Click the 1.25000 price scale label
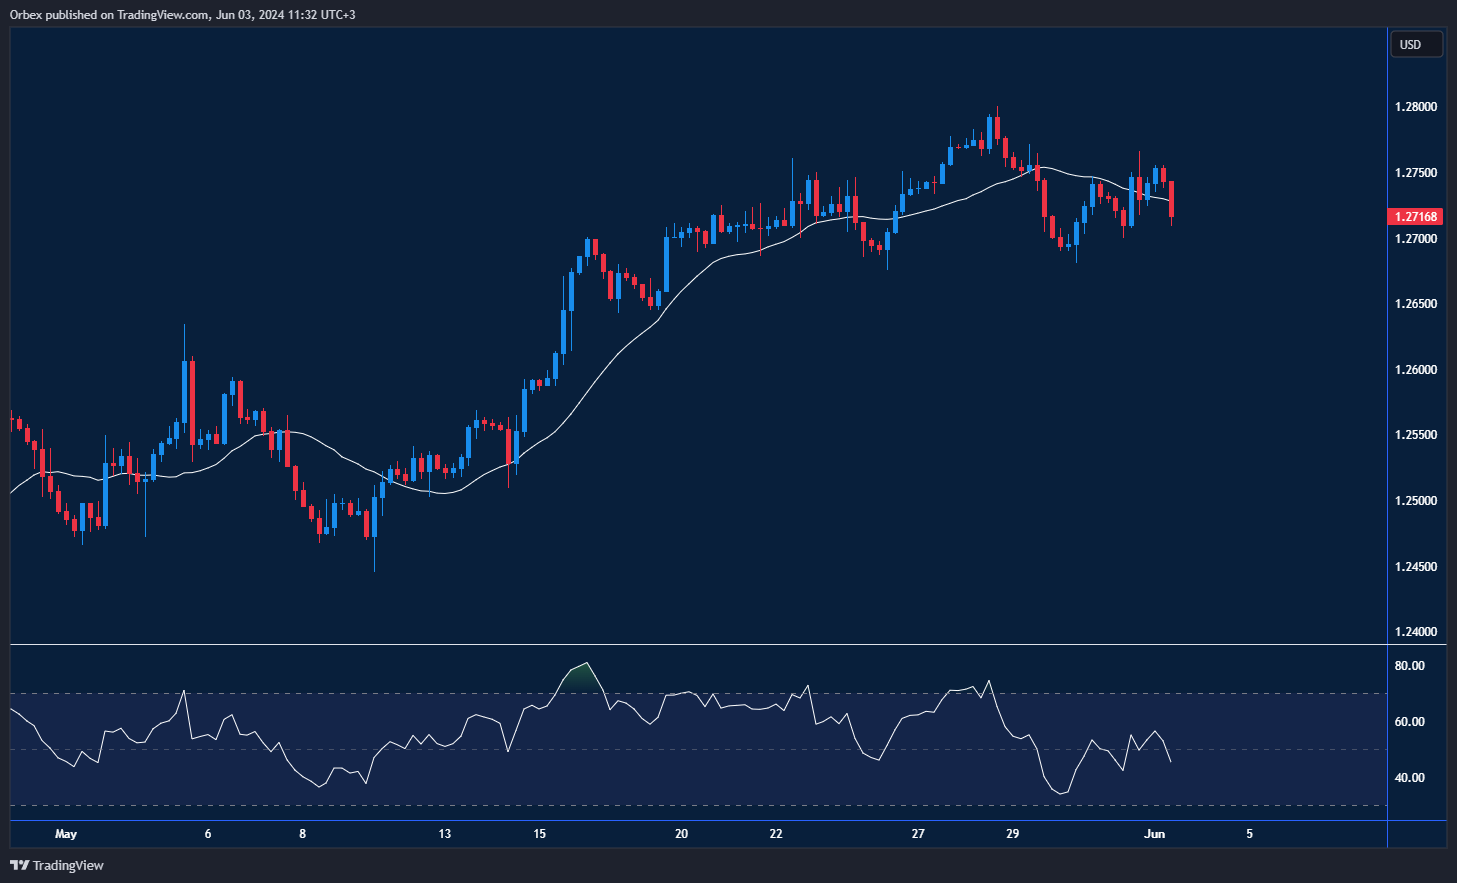The width and height of the screenshot is (1457, 883). pos(1415,501)
